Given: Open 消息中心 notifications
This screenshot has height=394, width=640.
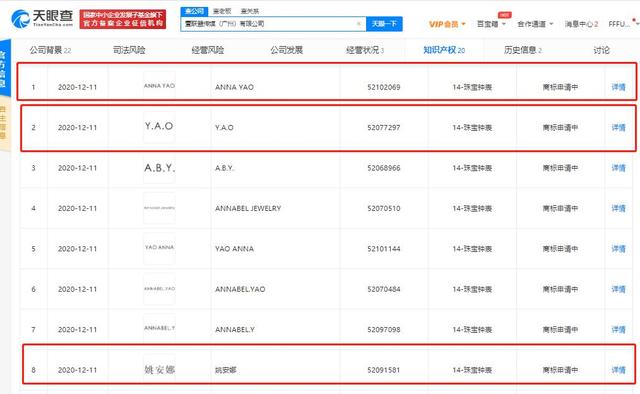Looking at the screenshot, I should coord(581,24).
